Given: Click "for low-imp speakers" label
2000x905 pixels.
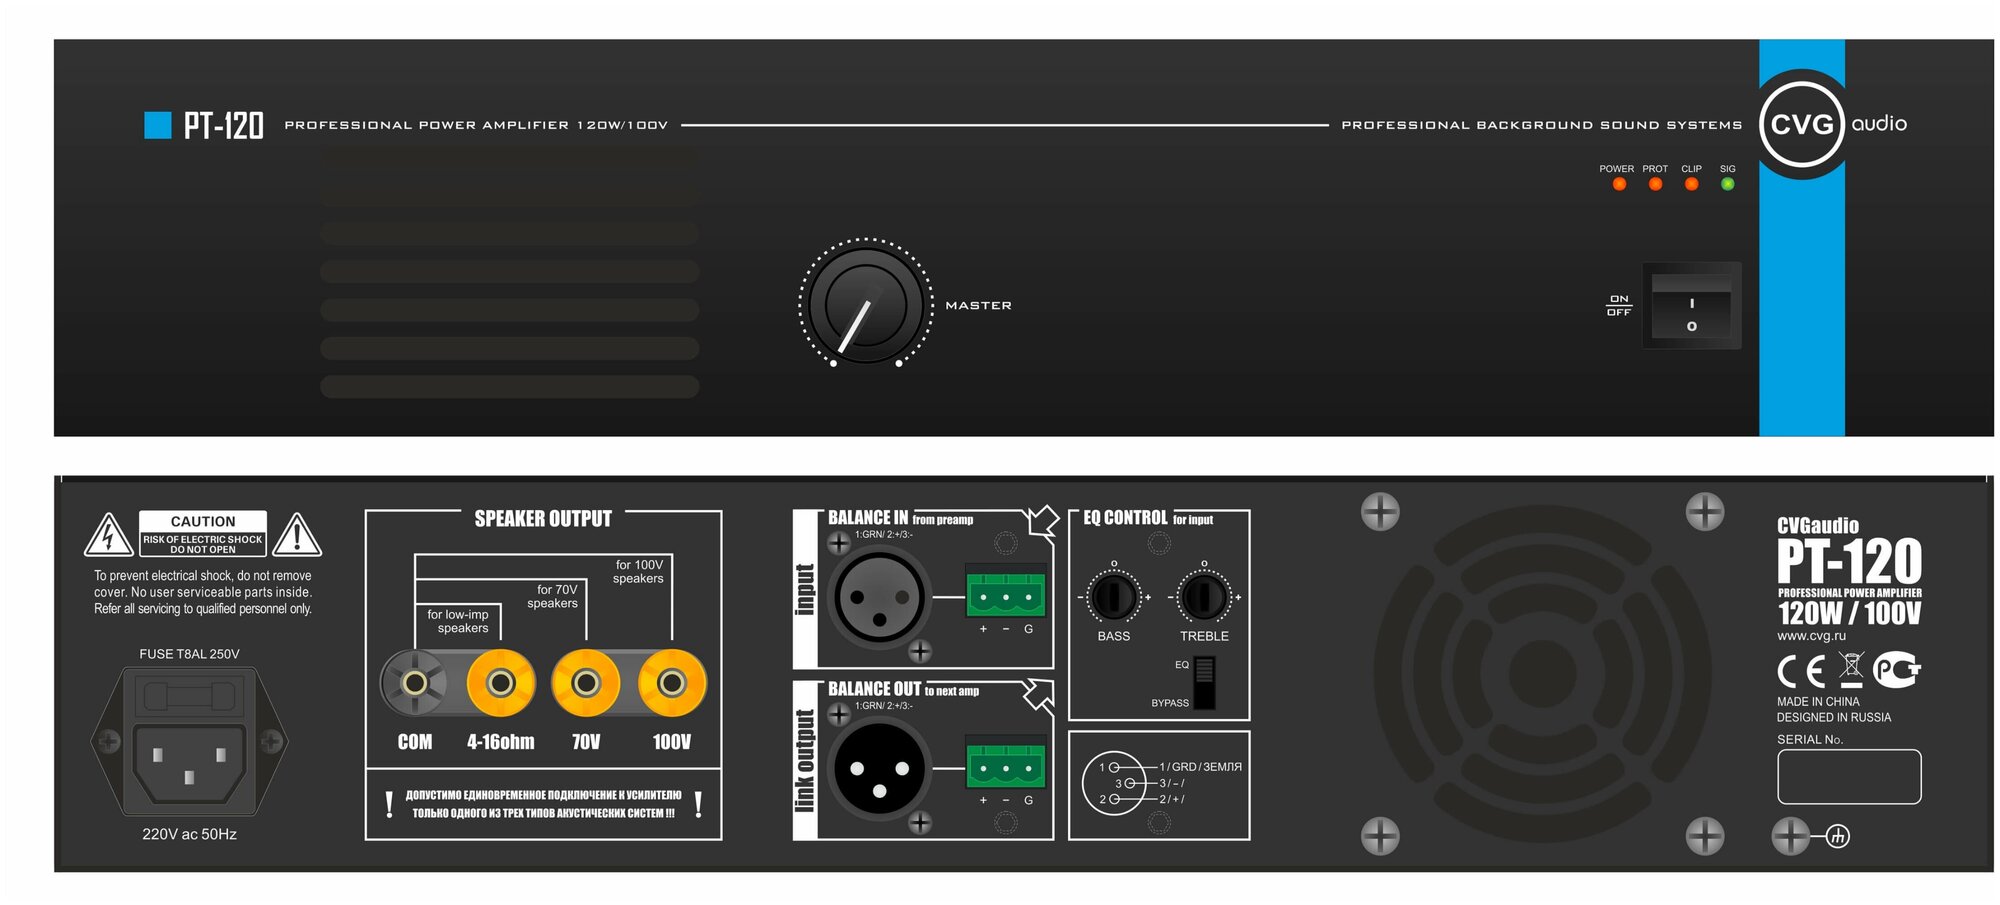Looking at the screenshot, I should 459,621.
